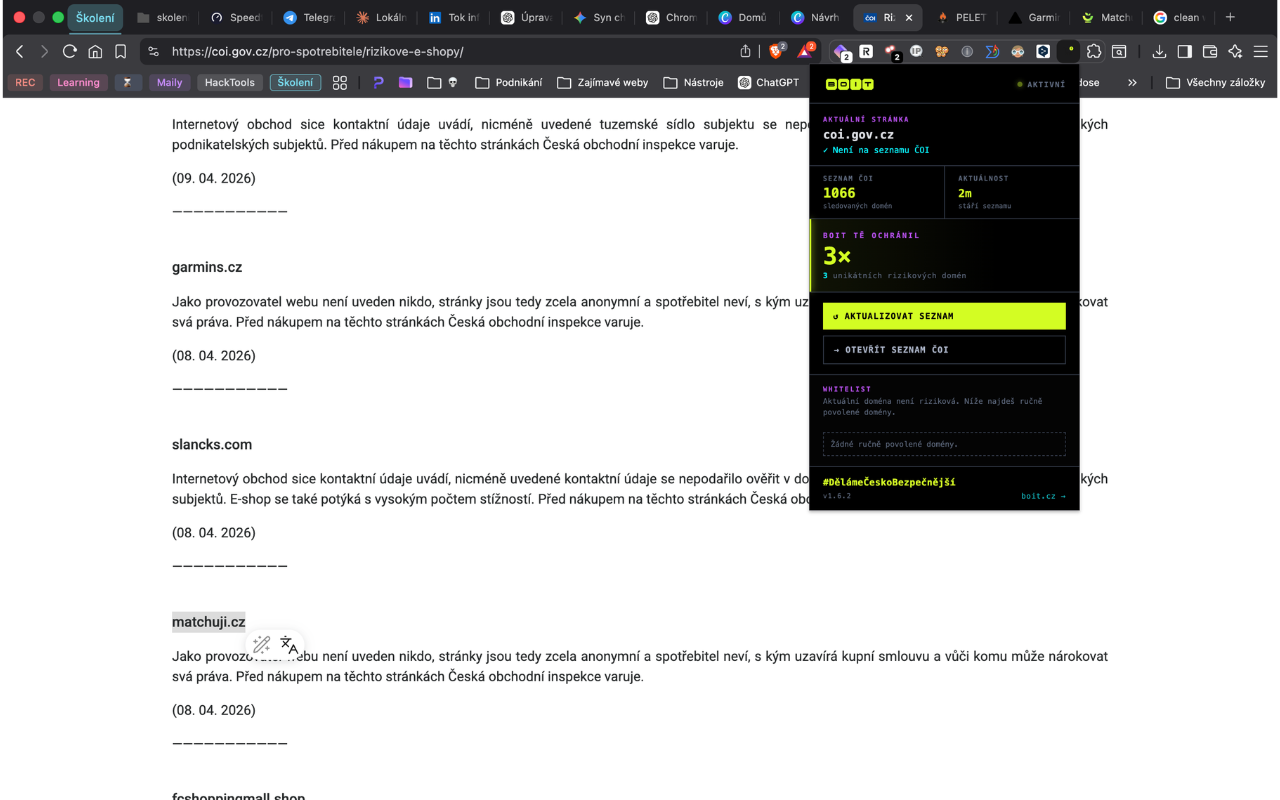
Task: Toggle the browser sidebar panel
Action: click(x=1184, y=51)
